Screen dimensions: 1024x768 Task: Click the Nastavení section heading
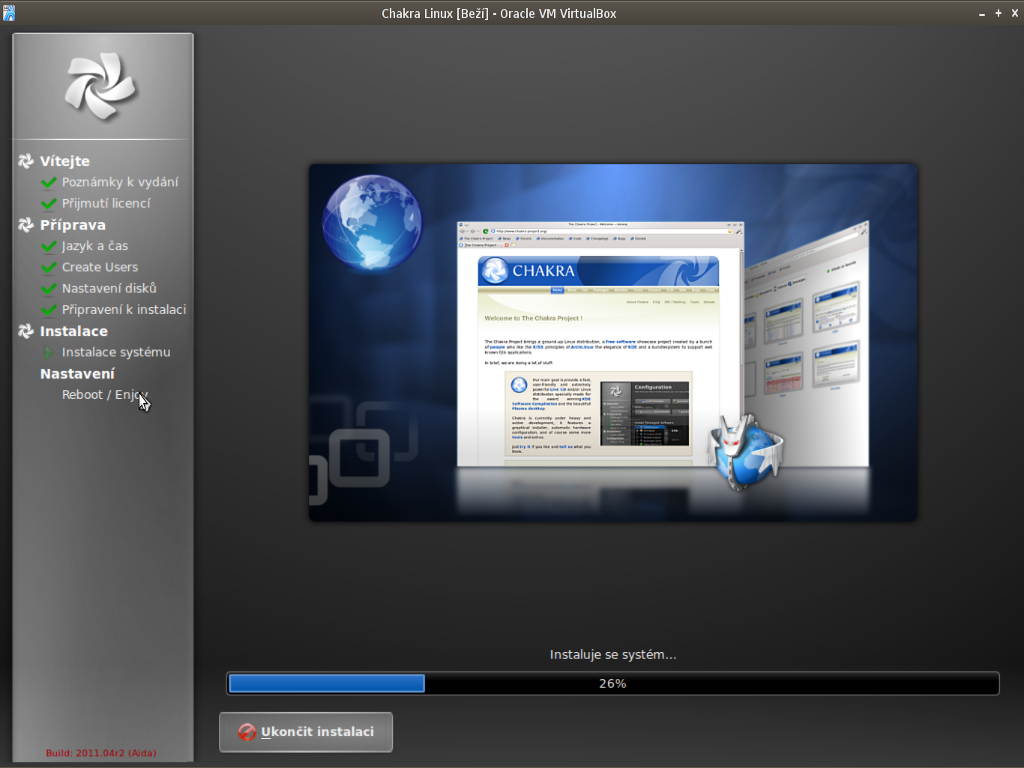(77, 374)
